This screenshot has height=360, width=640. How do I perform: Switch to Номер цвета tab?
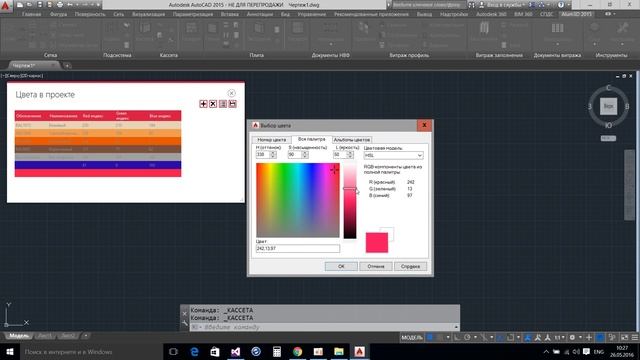(271, 140)
